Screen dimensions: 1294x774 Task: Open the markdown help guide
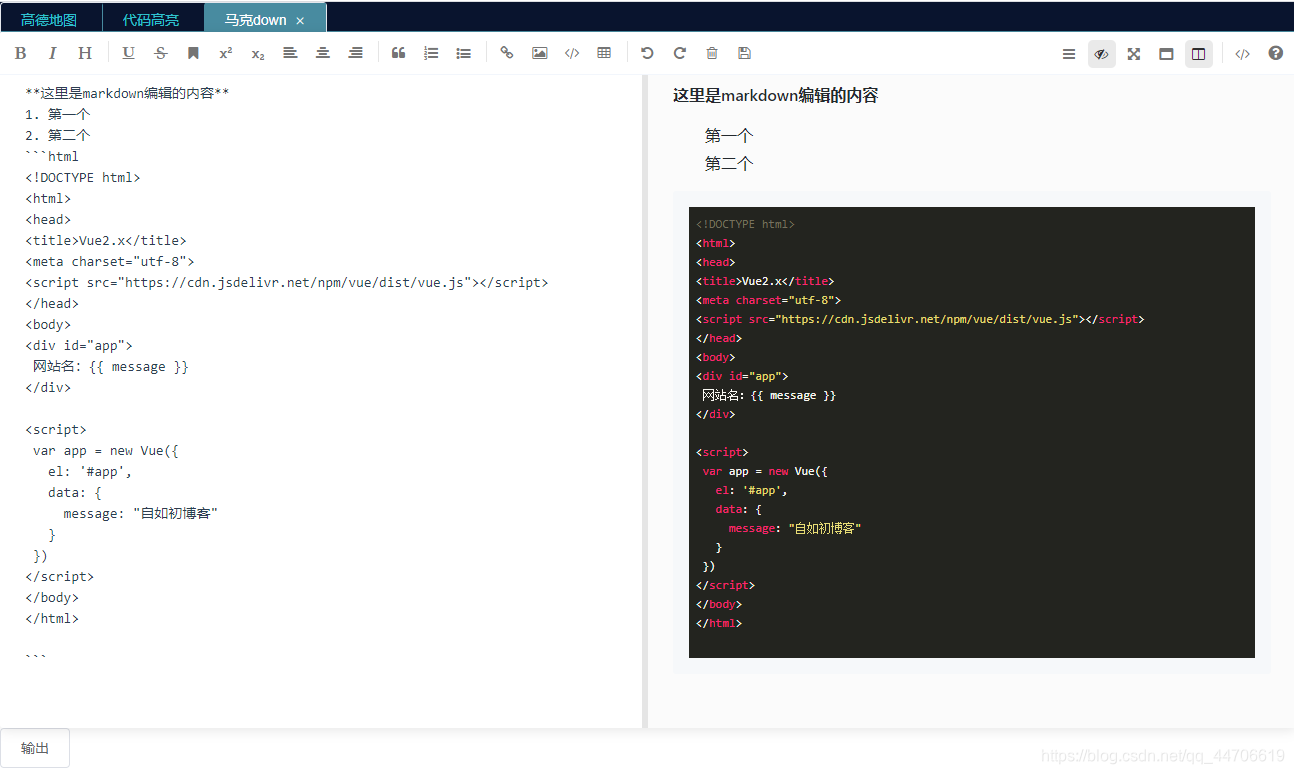(1275, 53)
